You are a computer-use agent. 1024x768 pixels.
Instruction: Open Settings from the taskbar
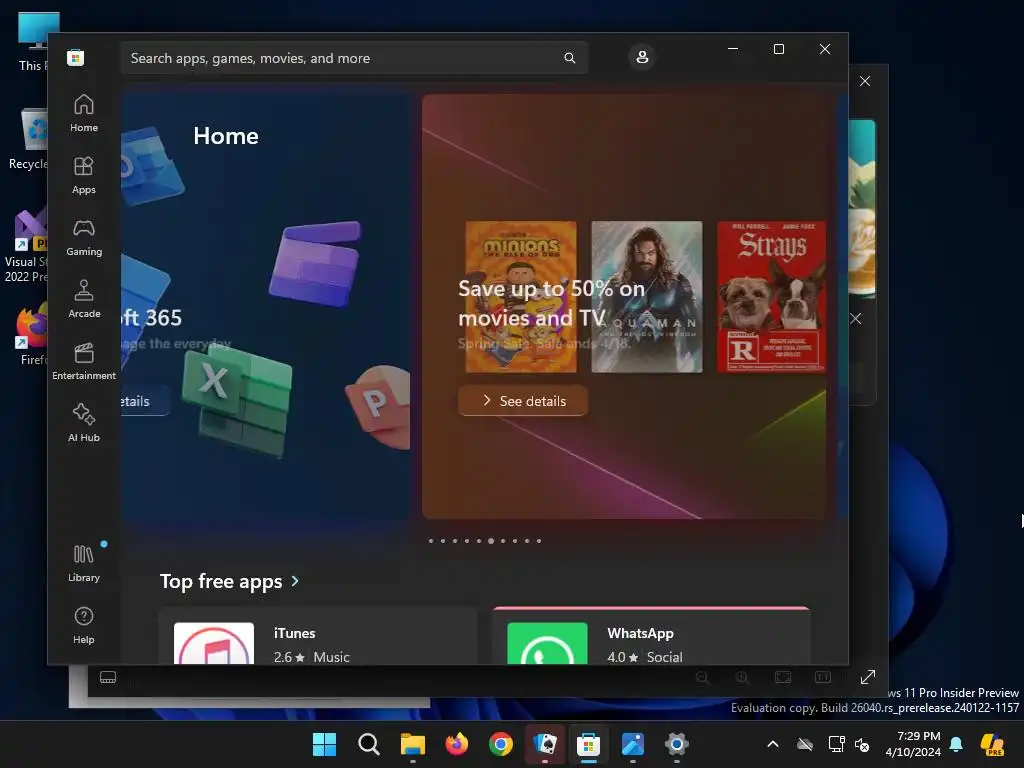click(x=677, y=744)
